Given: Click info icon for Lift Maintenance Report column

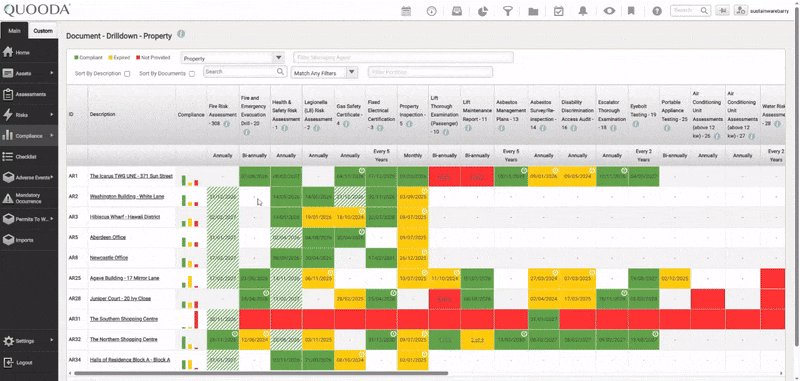Looking at the screenshot, I should 468,128.
